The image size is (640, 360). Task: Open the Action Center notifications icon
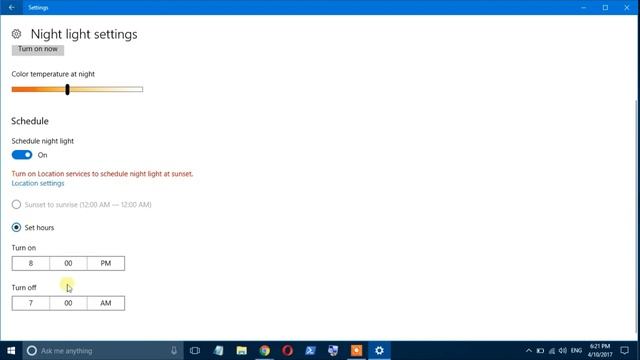click(x=624, y=351)
